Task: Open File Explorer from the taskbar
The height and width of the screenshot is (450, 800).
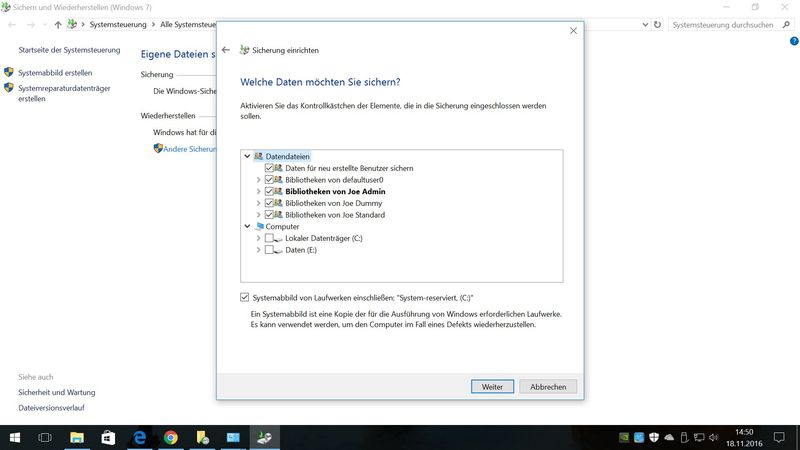Action: (77, 438)
